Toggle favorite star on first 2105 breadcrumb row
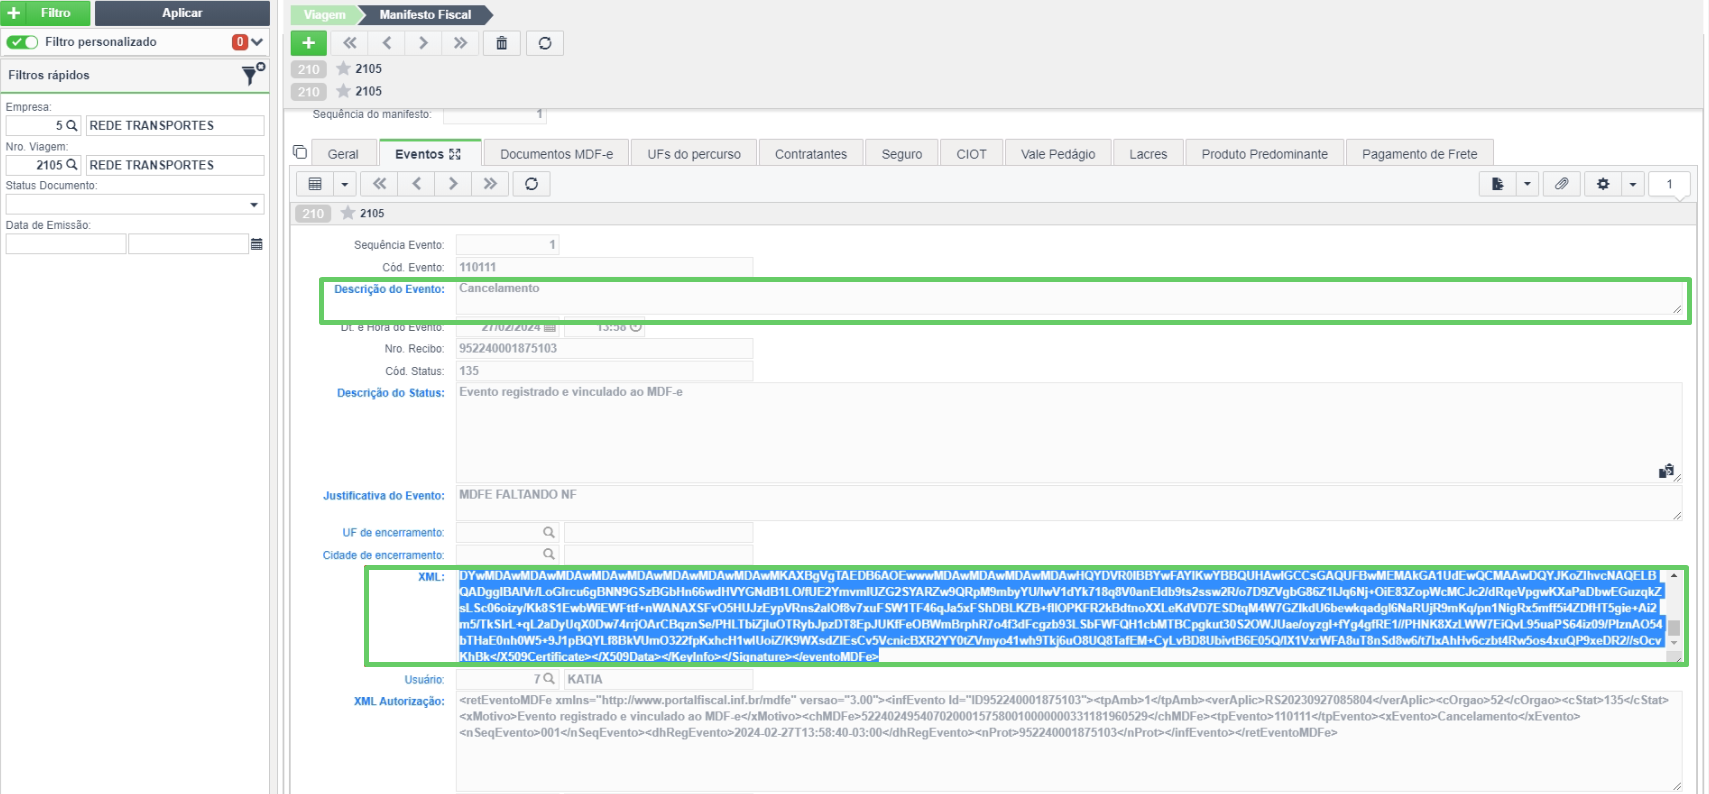This screenshot has height=794, width=1709. pyautogui.click(x=343, y=69)
